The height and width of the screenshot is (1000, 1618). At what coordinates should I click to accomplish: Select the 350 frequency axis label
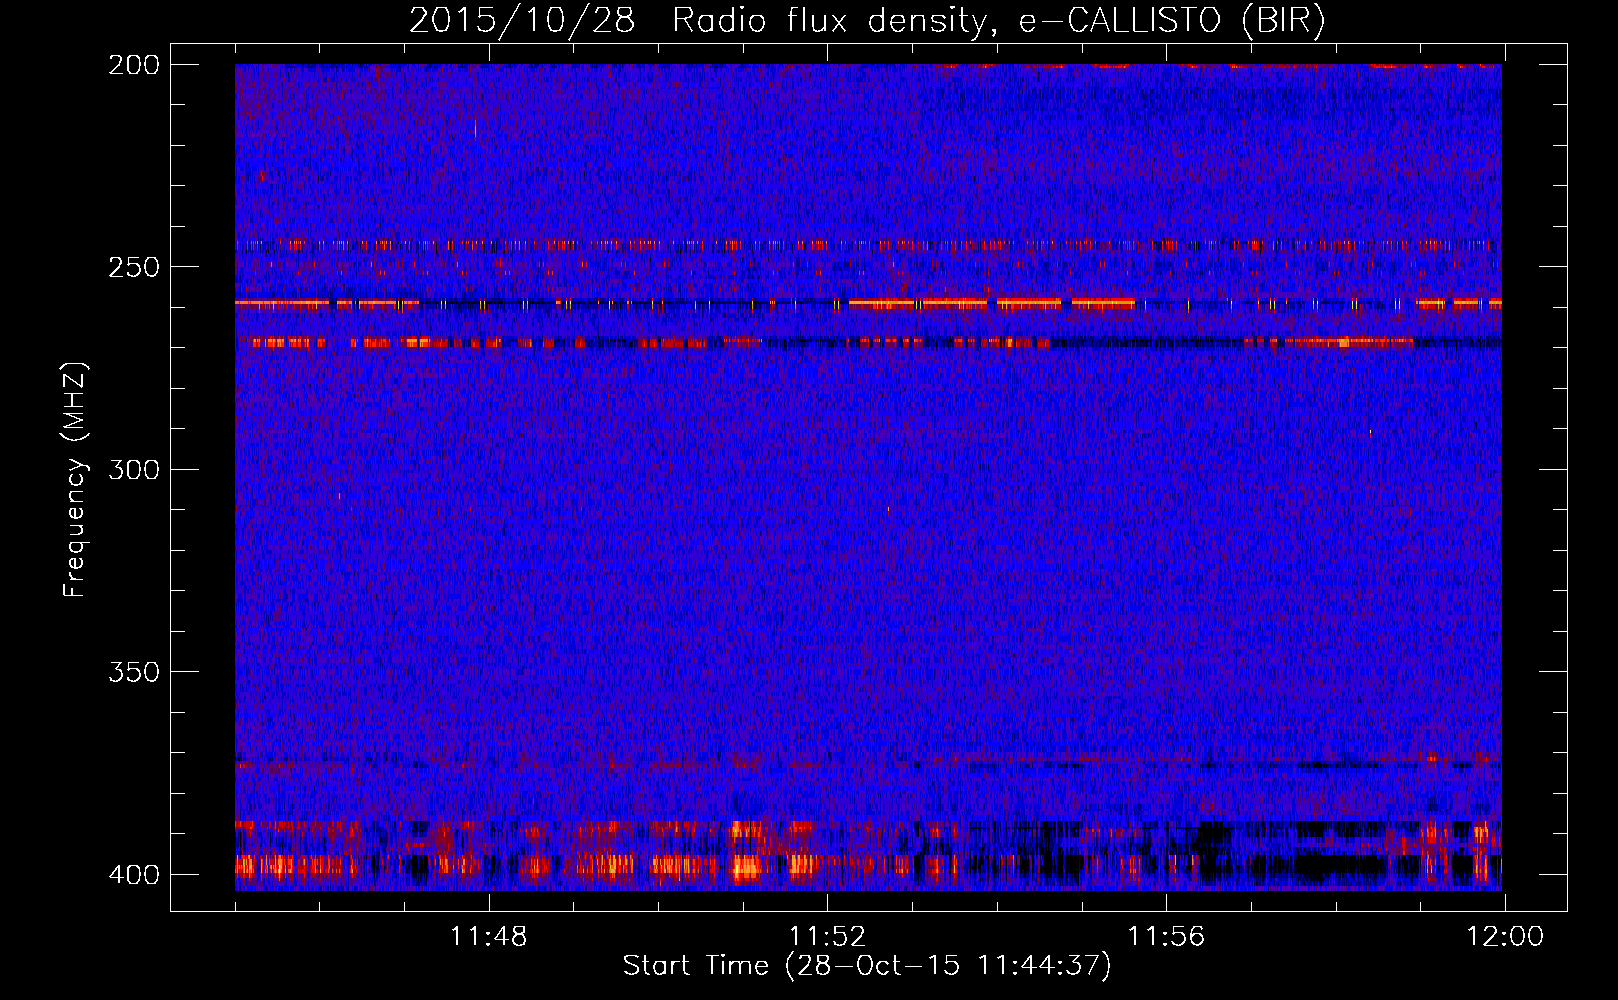[133, 671]
